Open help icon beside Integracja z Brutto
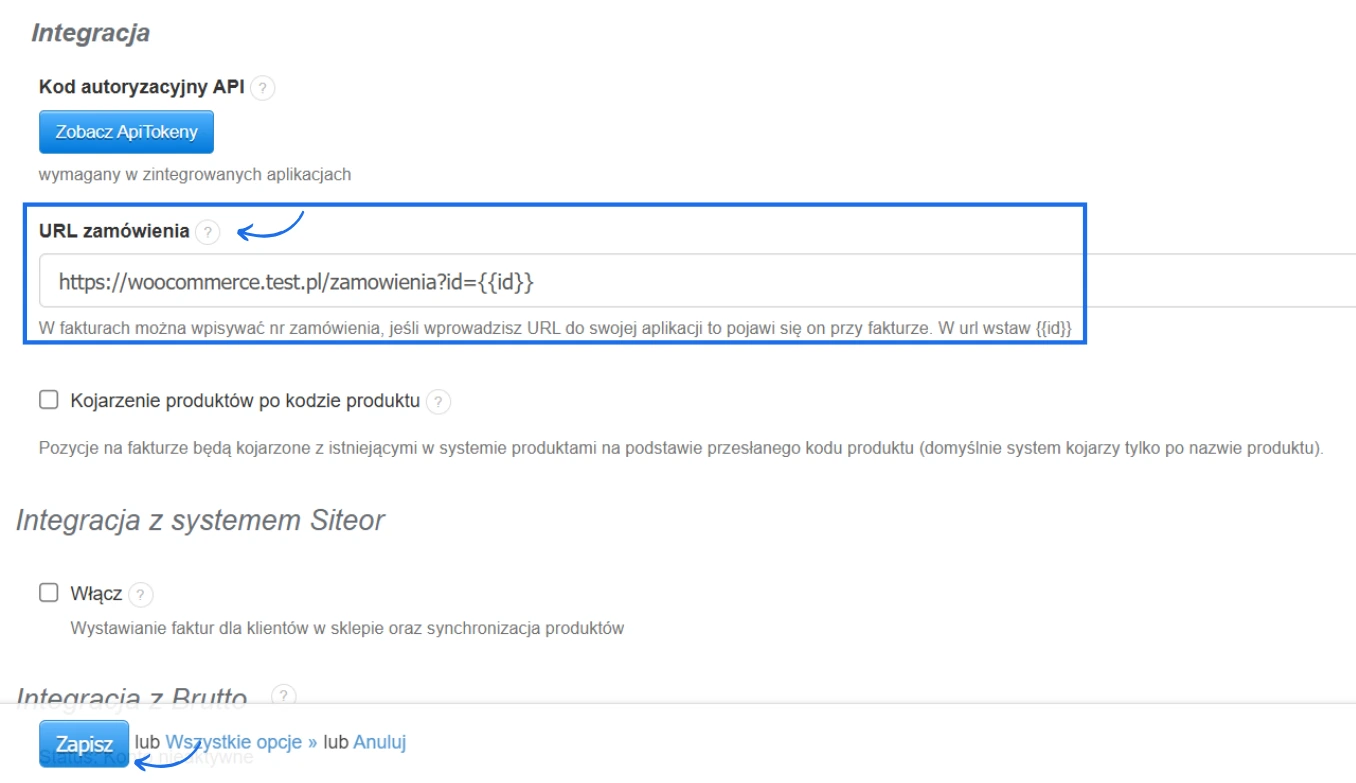This screenshot has width=1356, height=783. pyautogui.click(x=284, y=695)
